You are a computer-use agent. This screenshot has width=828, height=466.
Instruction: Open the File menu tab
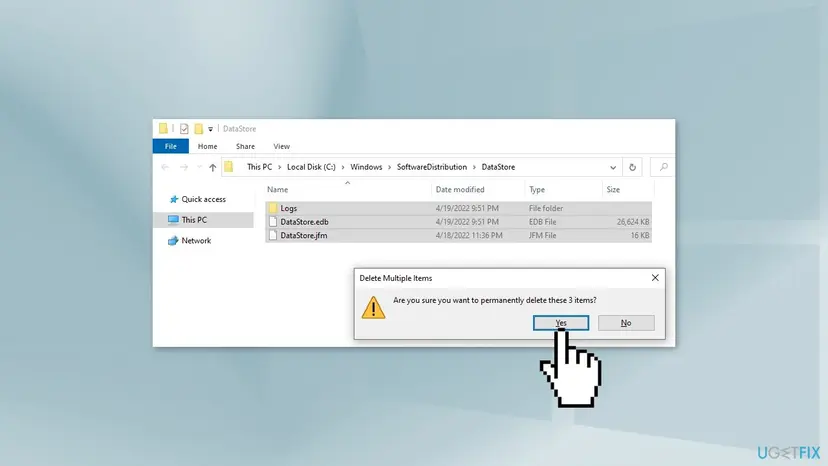click(171, 146)
